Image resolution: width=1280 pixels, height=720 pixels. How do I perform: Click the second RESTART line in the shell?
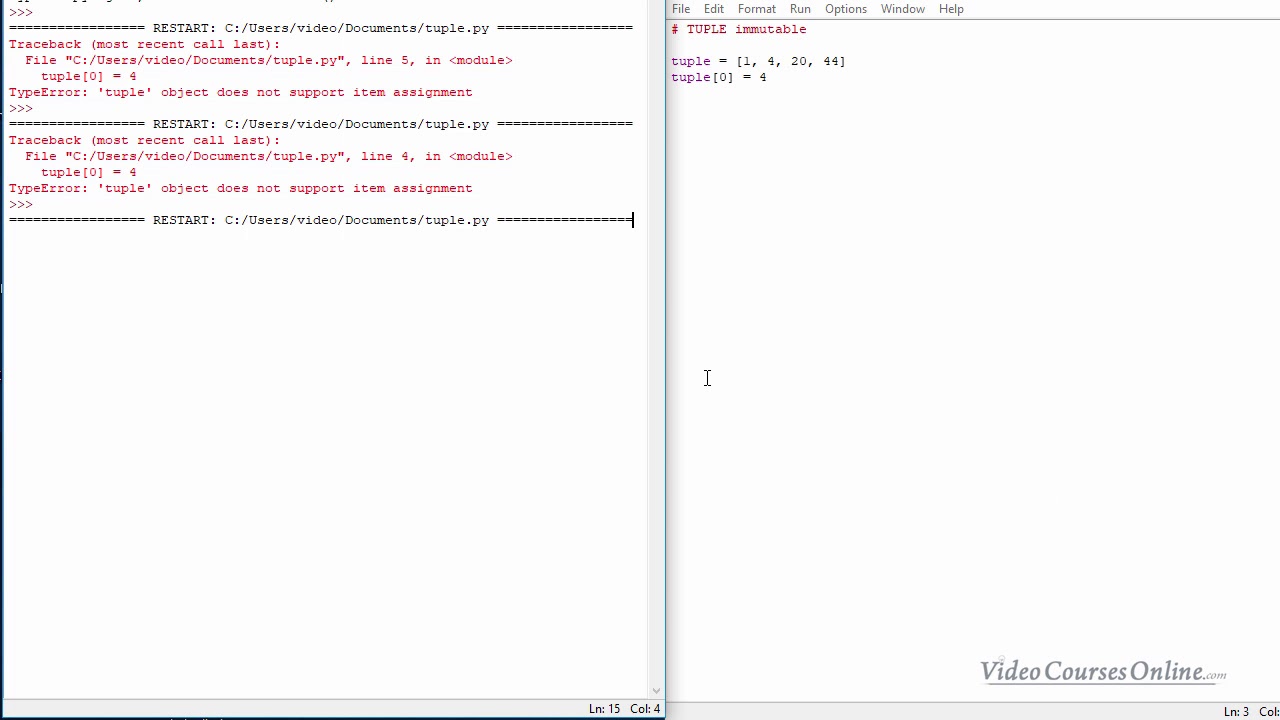pyautogui.click(x=321, y=124)
